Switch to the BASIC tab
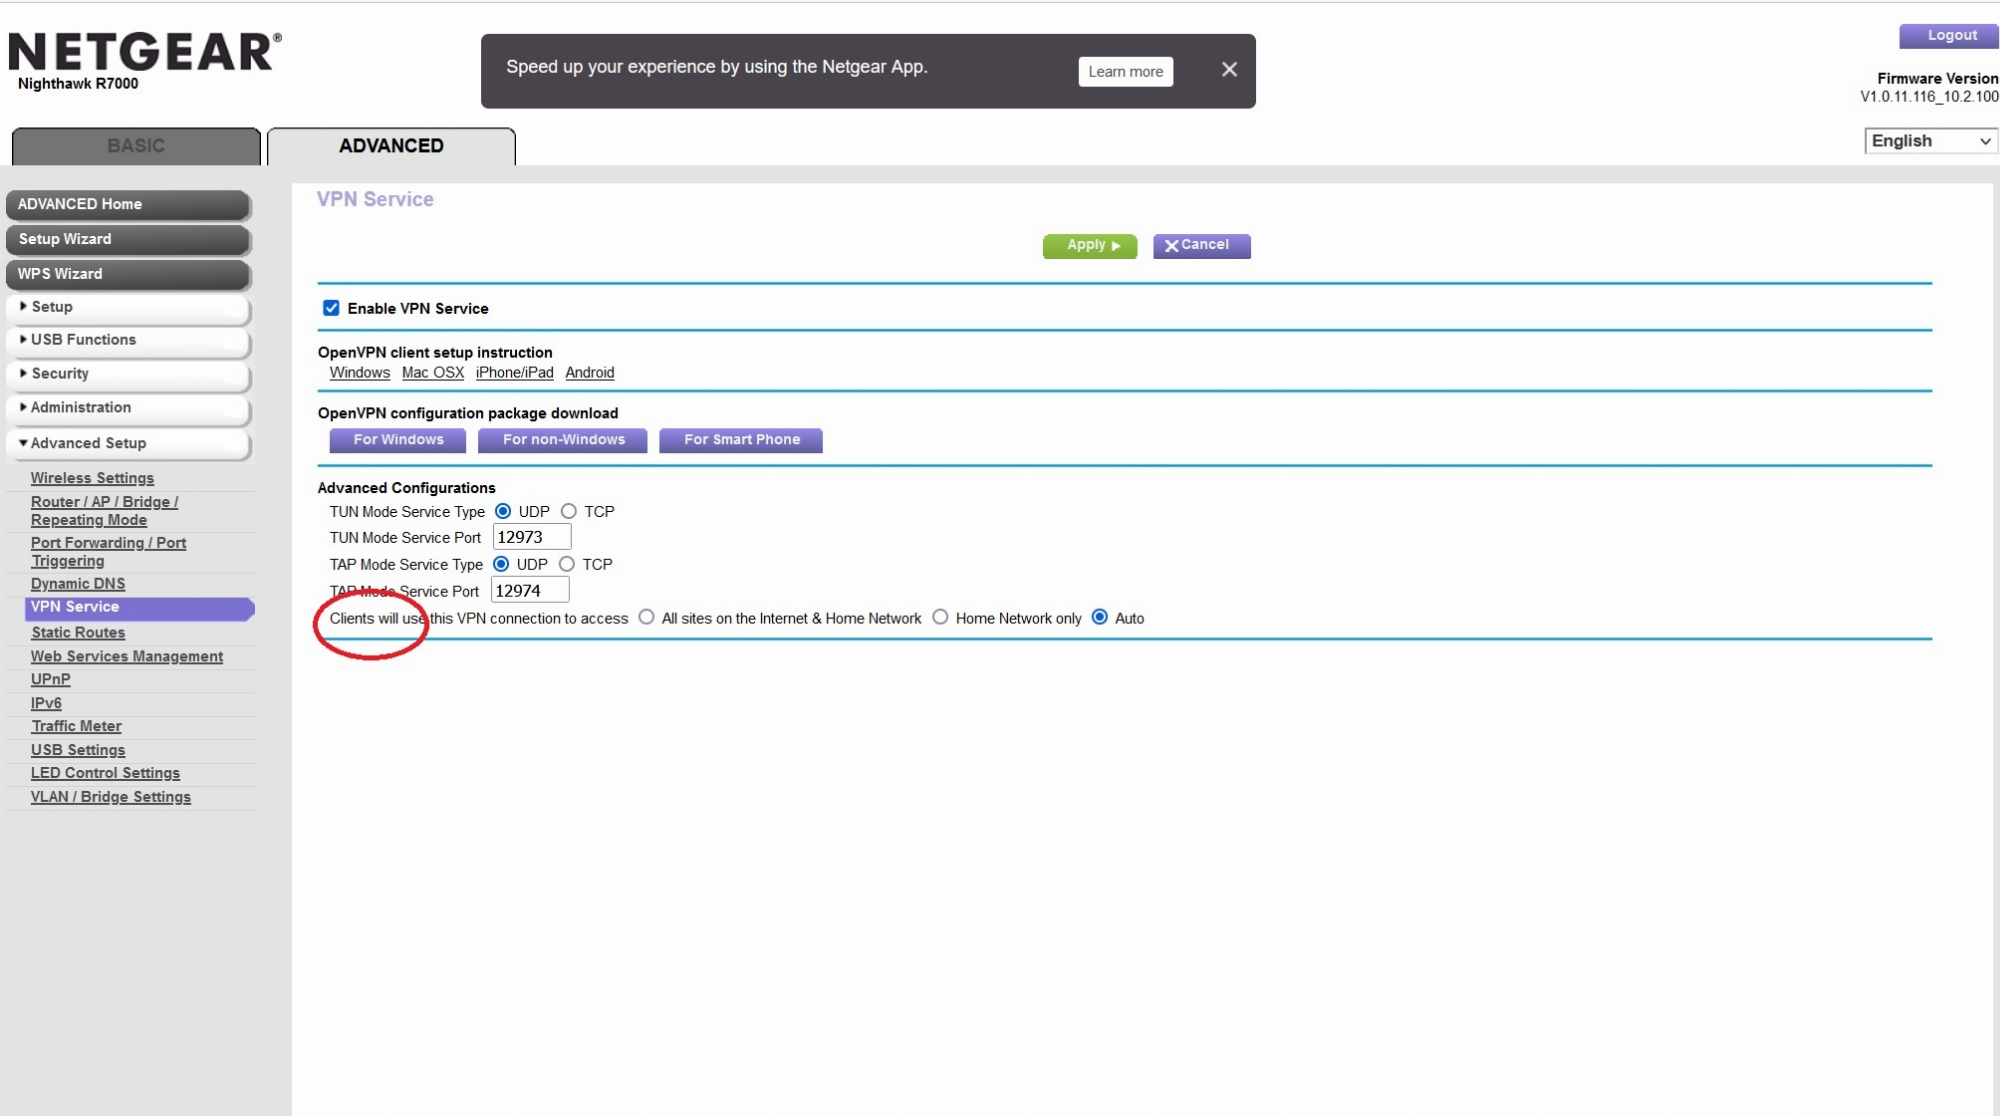This screenshot has height=1116, width=2000. pyautogui.click(x=136, y=146)
